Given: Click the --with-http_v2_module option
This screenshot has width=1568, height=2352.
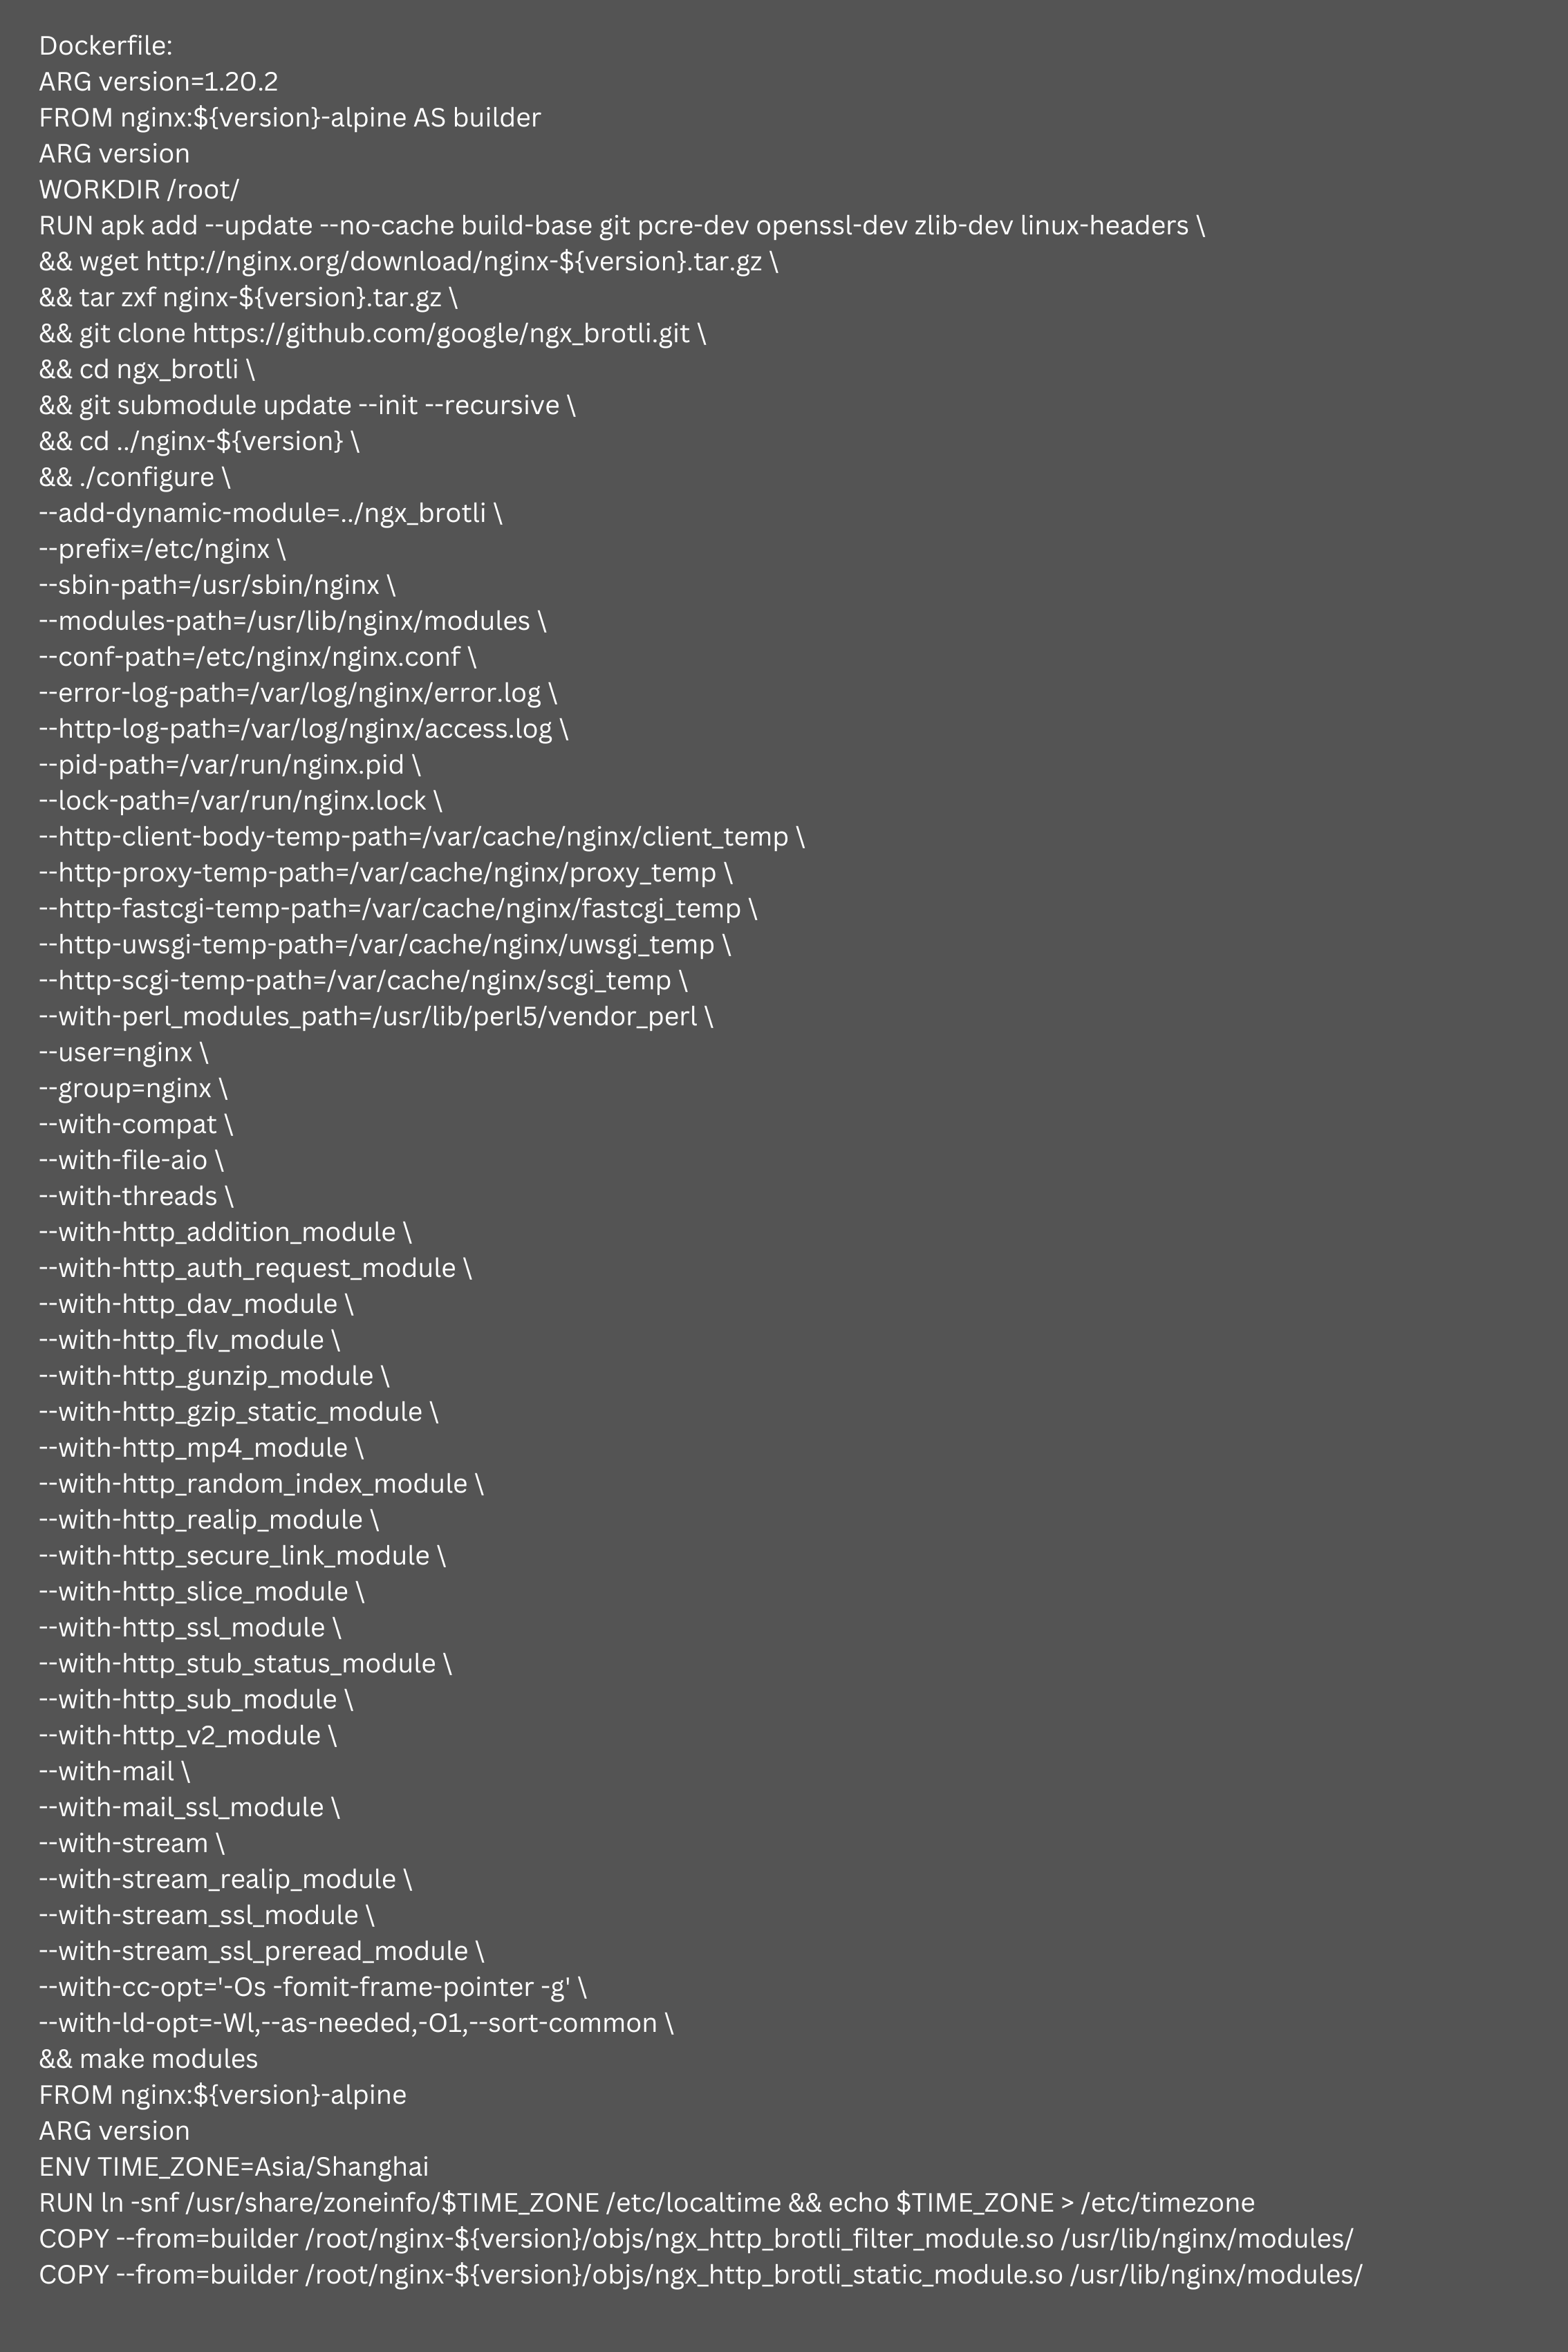Looking at the screenshot, I should tap(175, 1733).
